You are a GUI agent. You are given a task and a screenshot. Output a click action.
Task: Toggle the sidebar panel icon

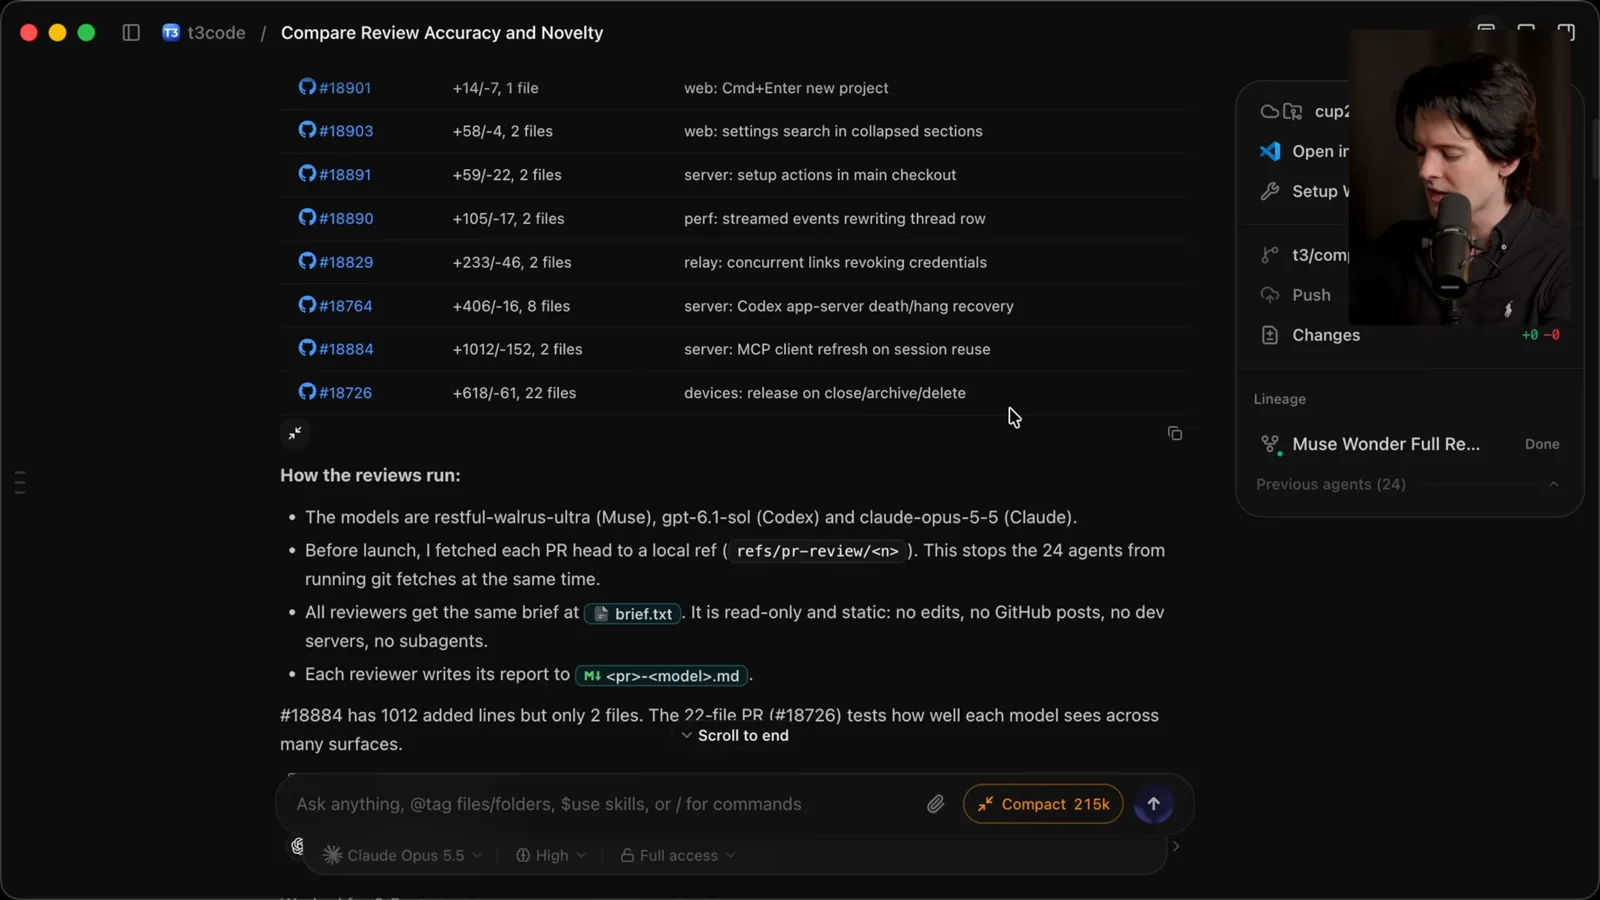point(131,33)
